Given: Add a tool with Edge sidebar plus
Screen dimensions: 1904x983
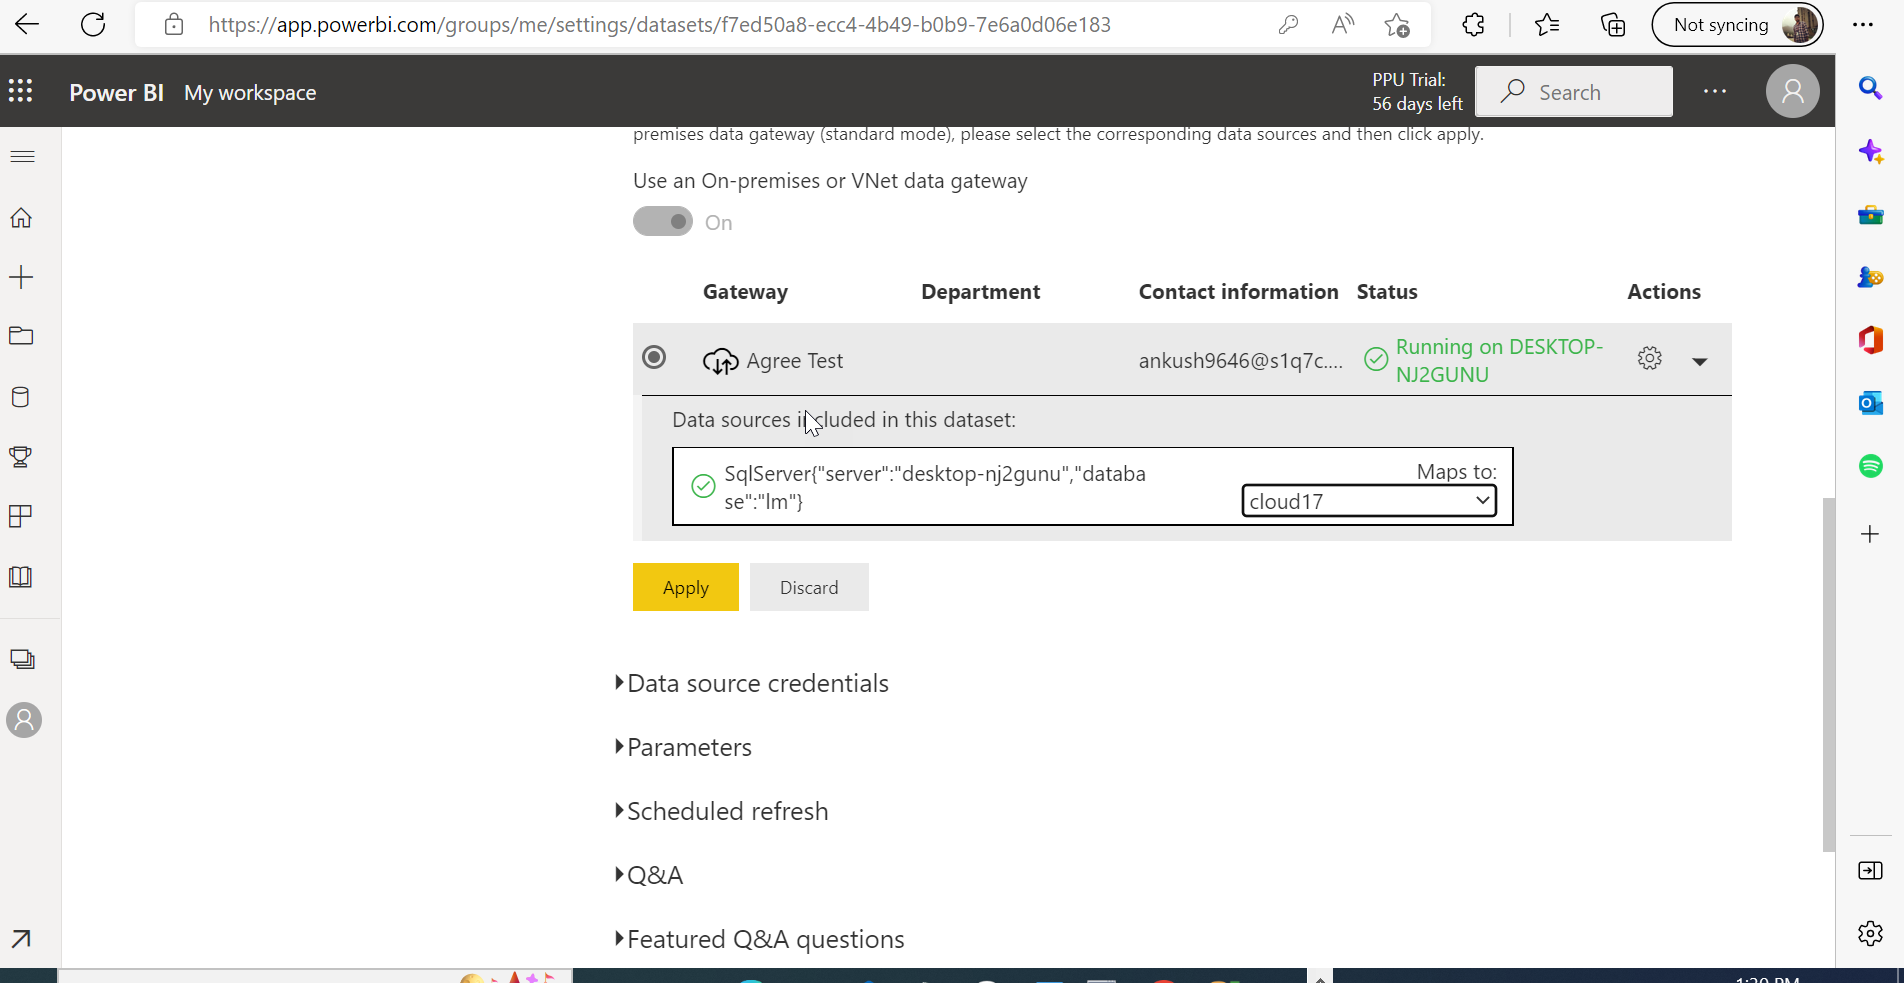Looking at the screenshot, I should coord(1871,534).
